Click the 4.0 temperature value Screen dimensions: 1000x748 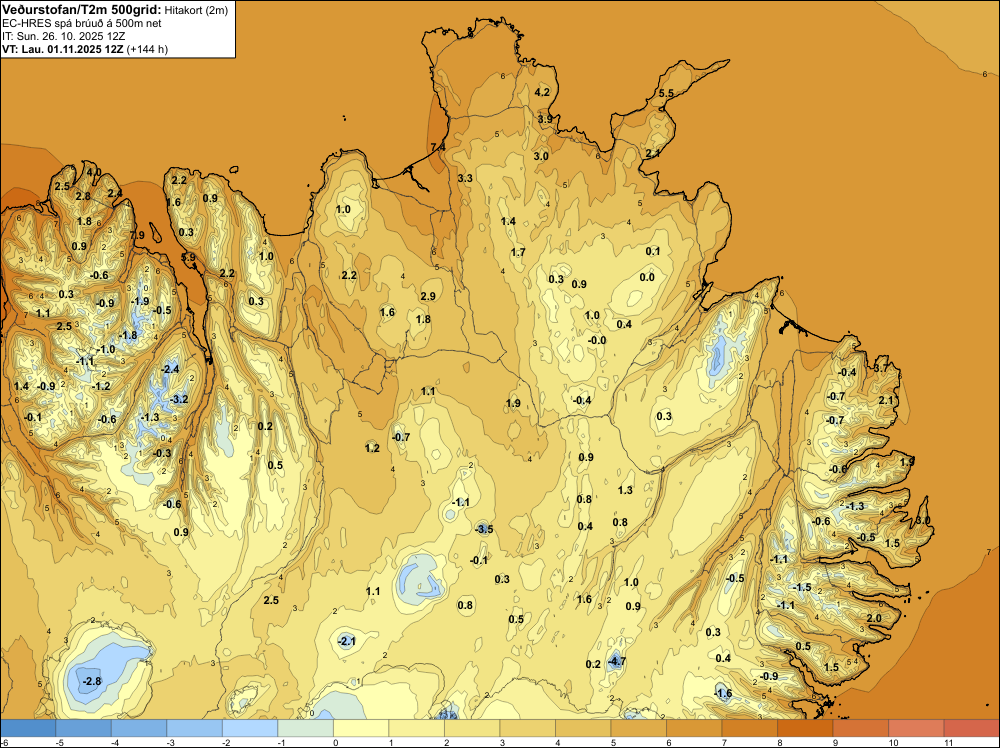tap(94, 172)
